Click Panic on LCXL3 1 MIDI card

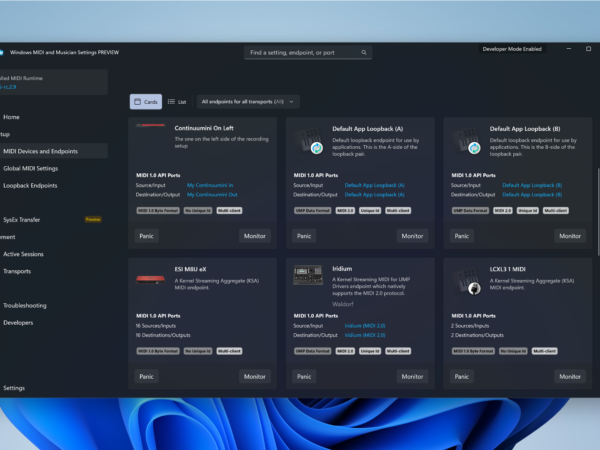462,377
